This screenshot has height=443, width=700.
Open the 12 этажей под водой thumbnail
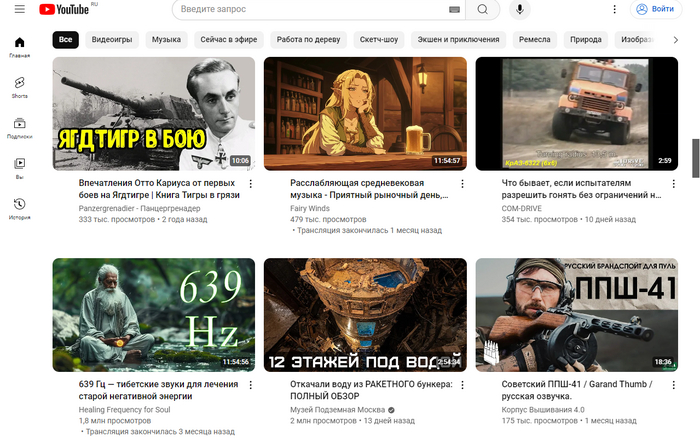coord(365,314)
